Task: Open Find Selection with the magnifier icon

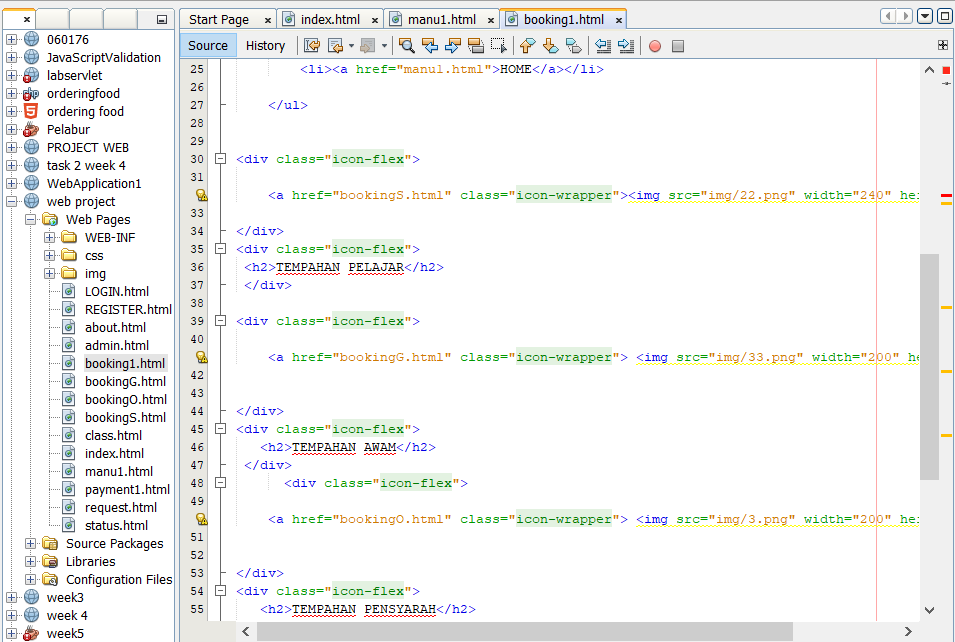Action: (x=407, y=46)
